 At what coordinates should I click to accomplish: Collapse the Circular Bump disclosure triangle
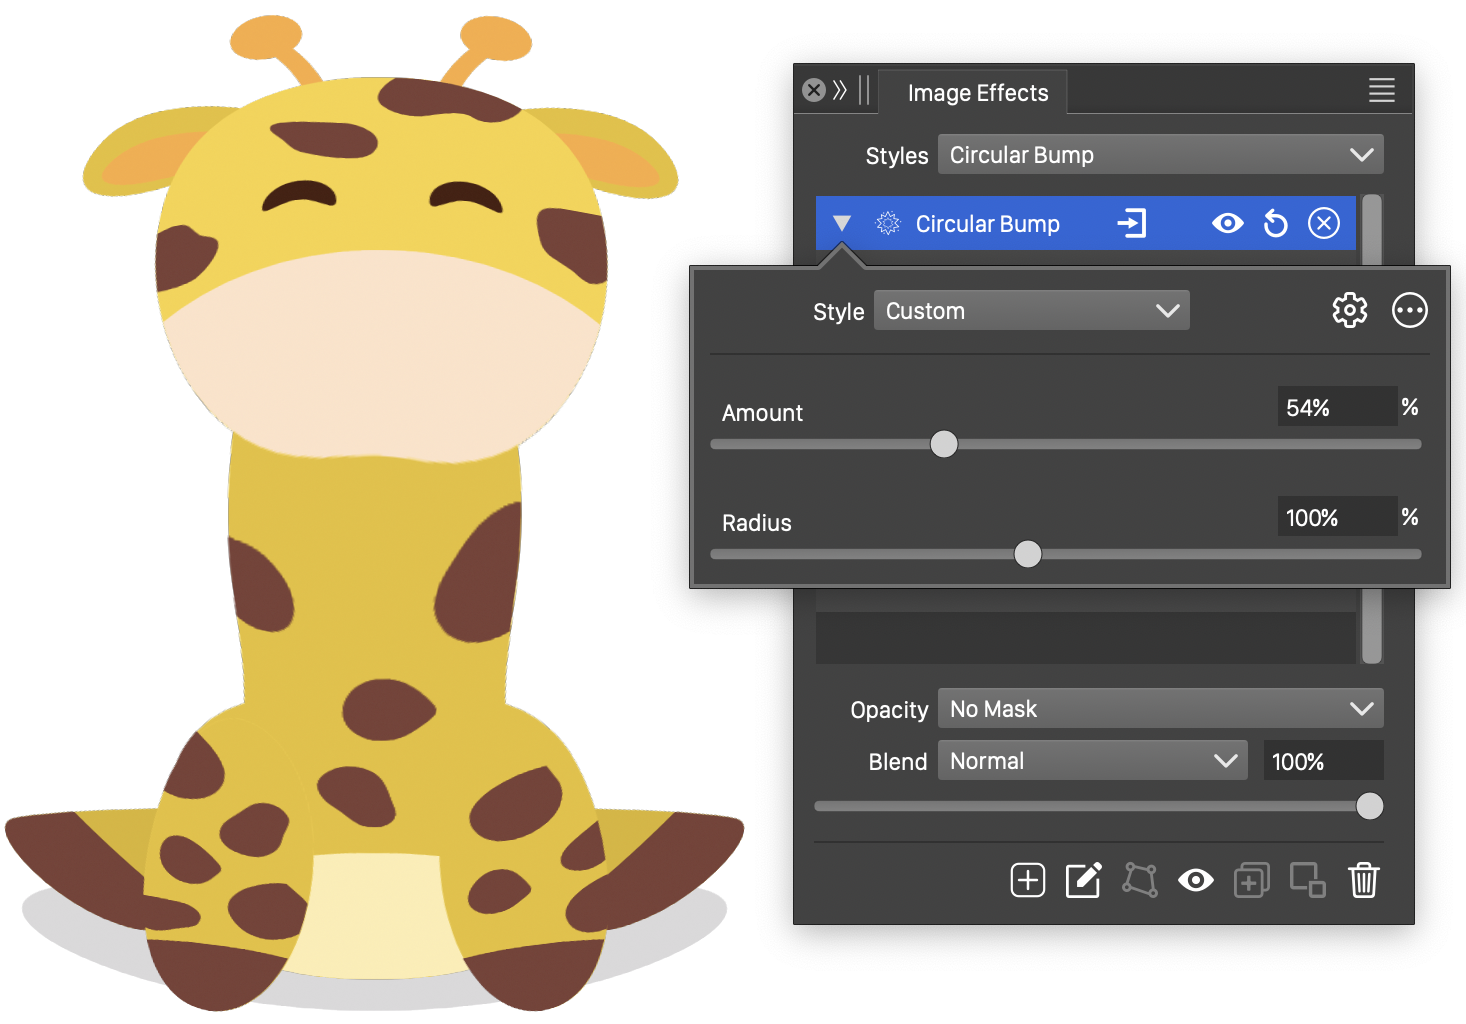[842, 223]
